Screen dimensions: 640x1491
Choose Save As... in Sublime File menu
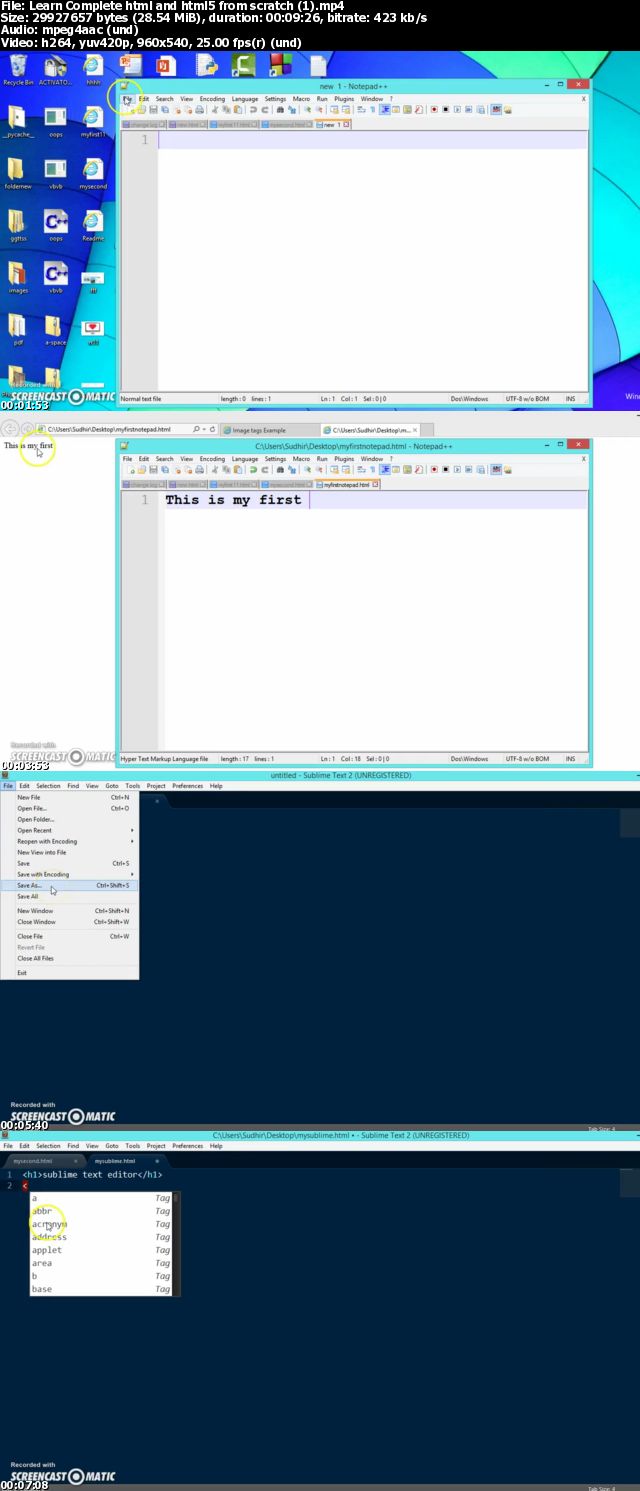point(69,885)
